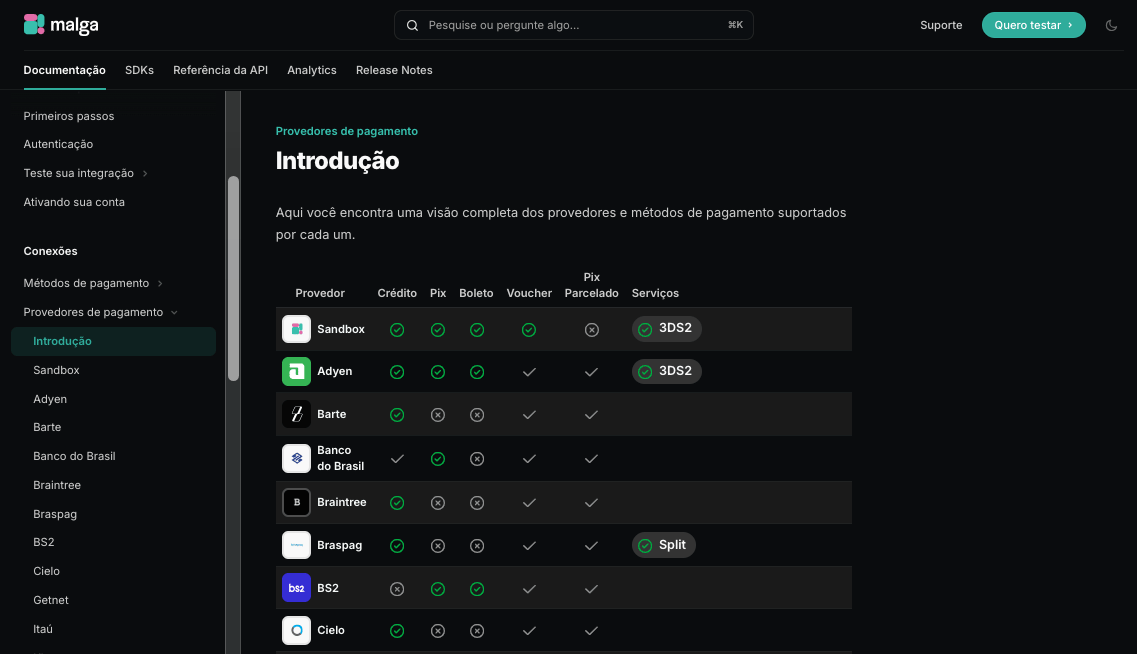This screenshot has width=1137, height=654.
Task: Click the BS2 purple logo icon
Action: 297,588
